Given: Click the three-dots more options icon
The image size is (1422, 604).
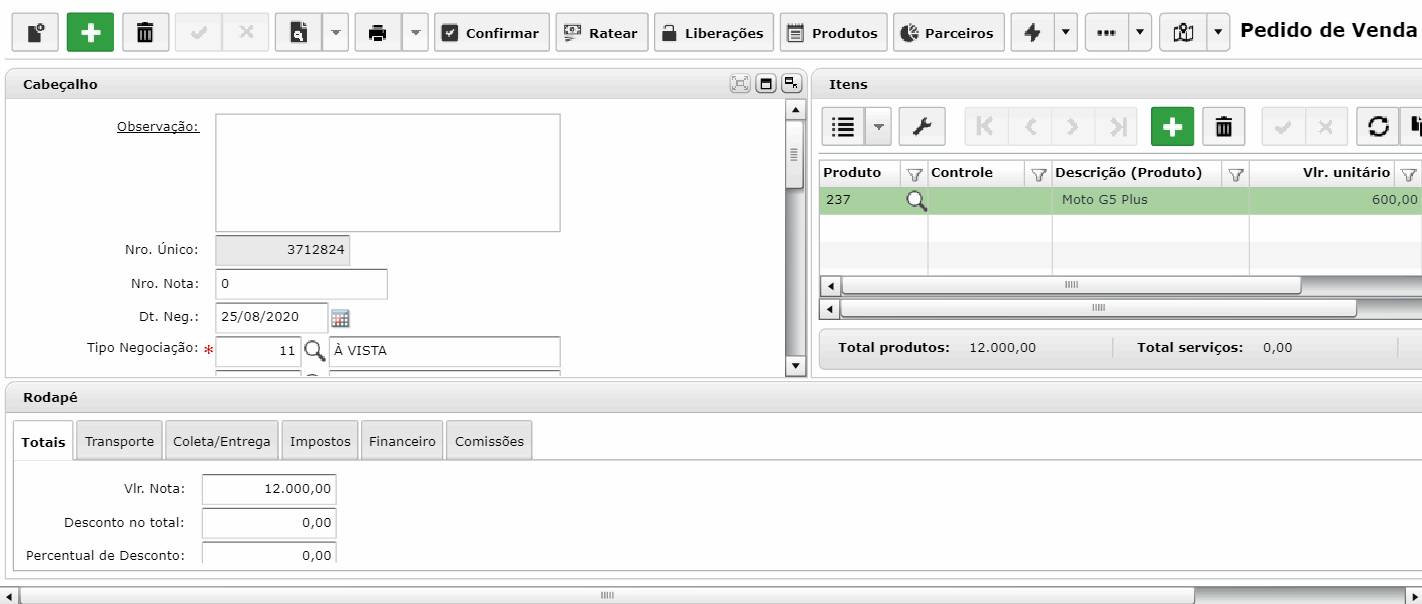Looking at the screenshot, I should (1106, 33).
